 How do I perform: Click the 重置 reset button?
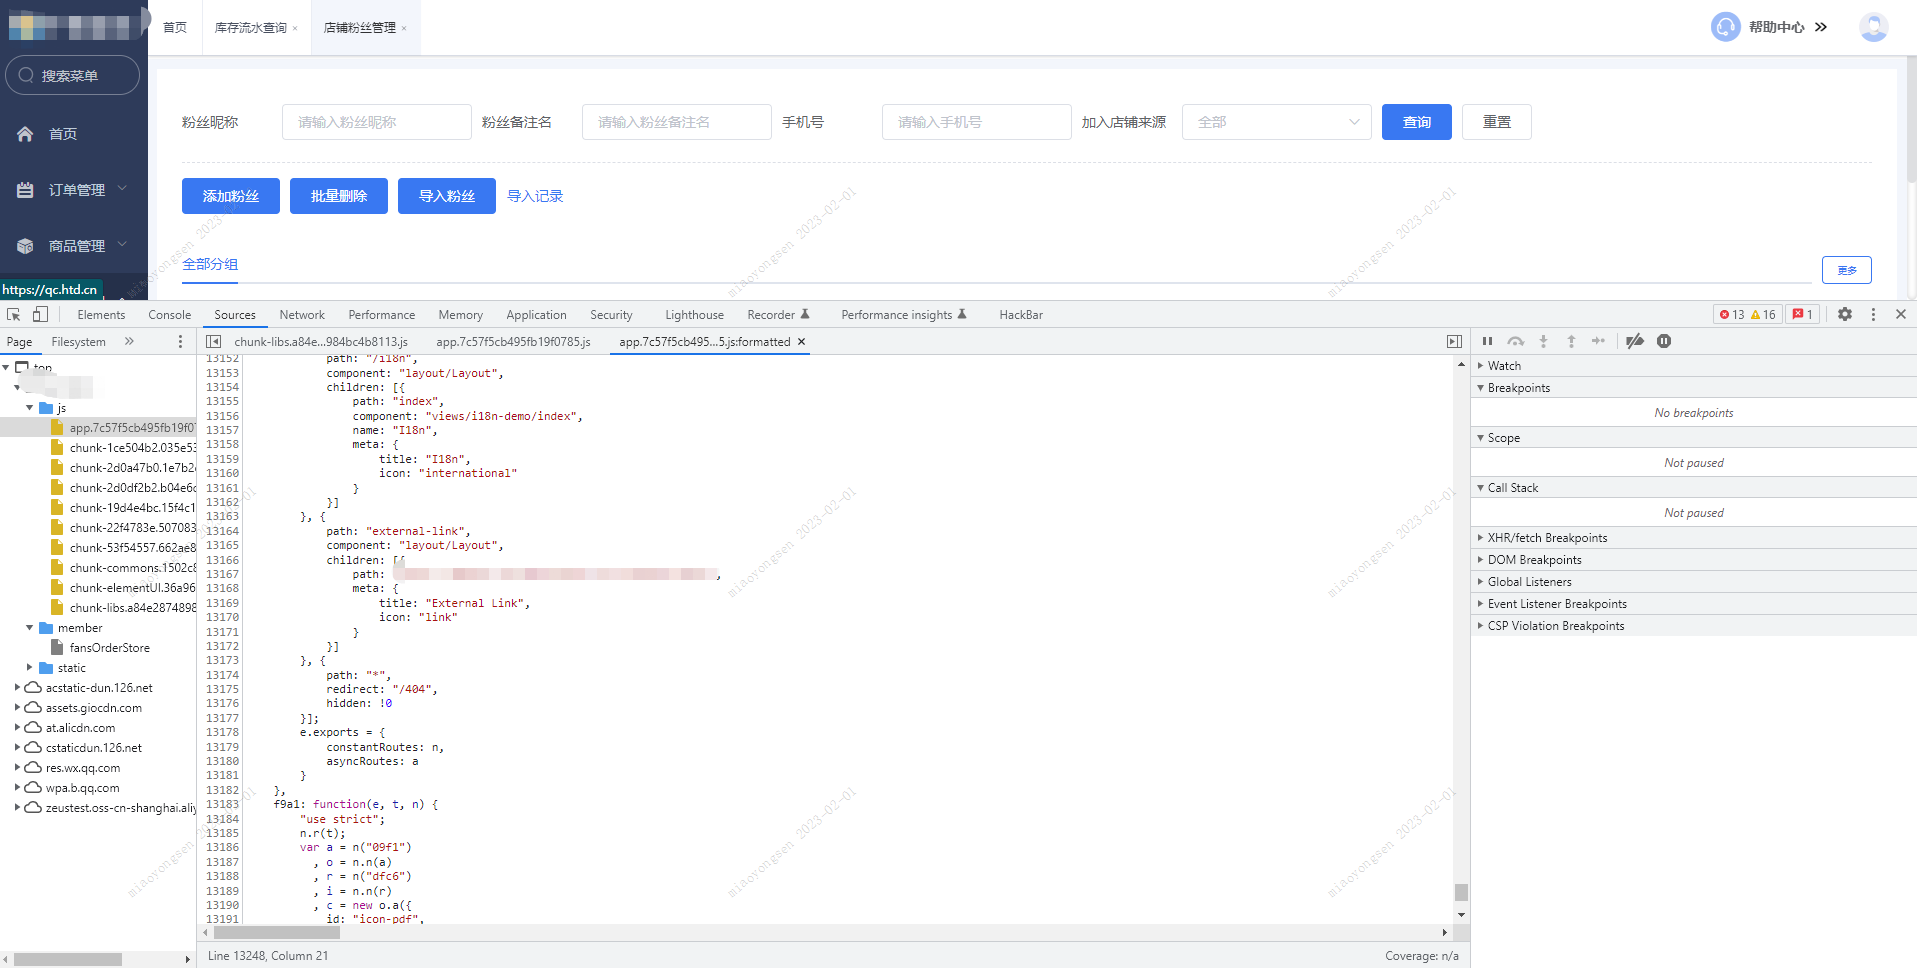1497,122
